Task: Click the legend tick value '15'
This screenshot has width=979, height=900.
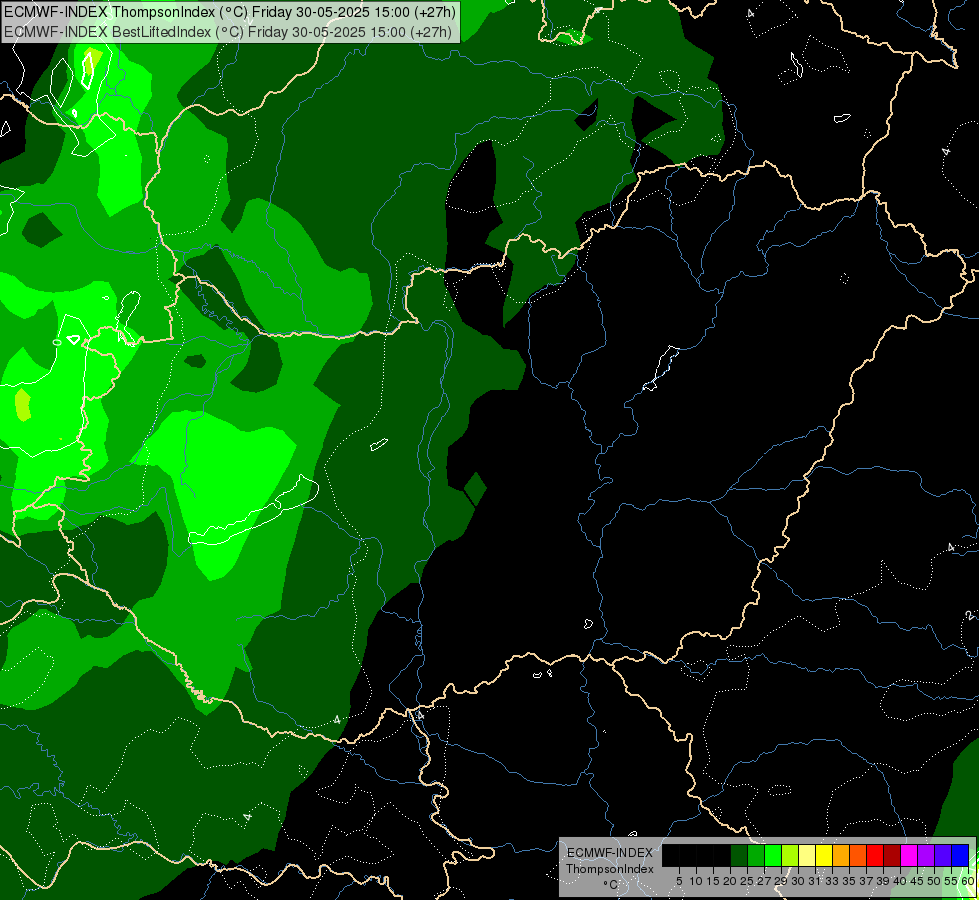Action: [x=713, y=881]
